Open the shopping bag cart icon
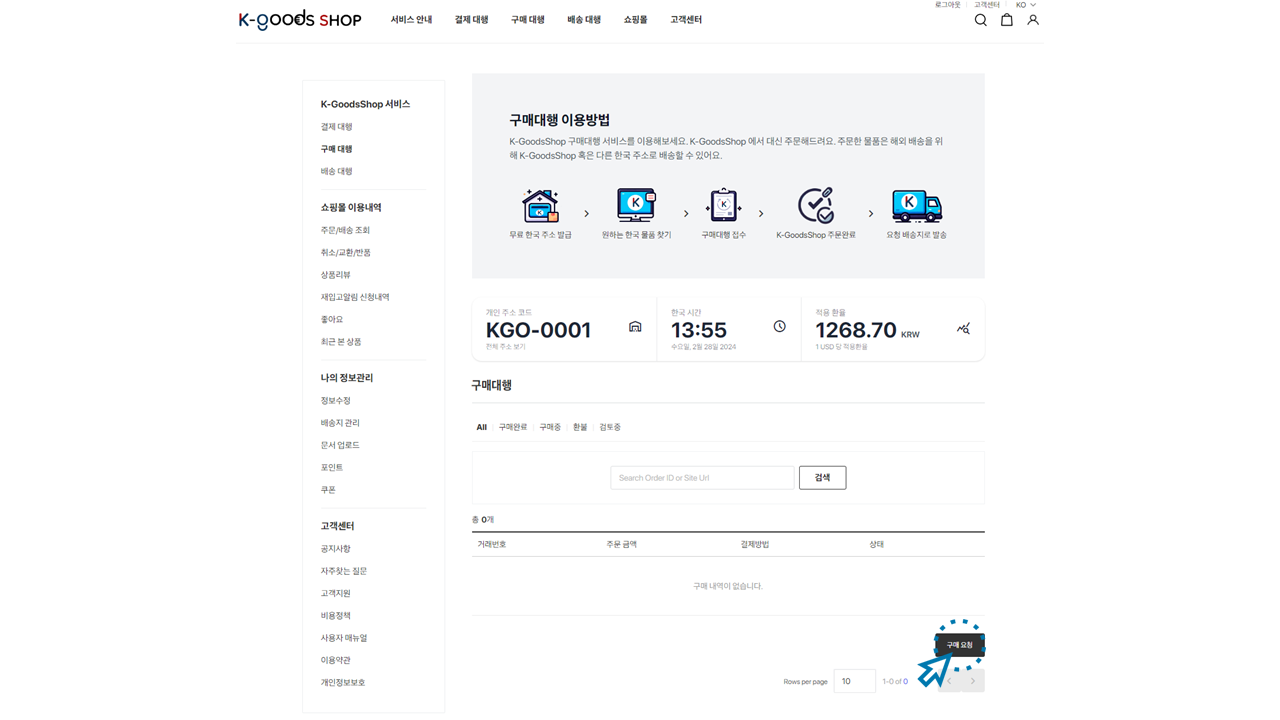 (1007, 20)
